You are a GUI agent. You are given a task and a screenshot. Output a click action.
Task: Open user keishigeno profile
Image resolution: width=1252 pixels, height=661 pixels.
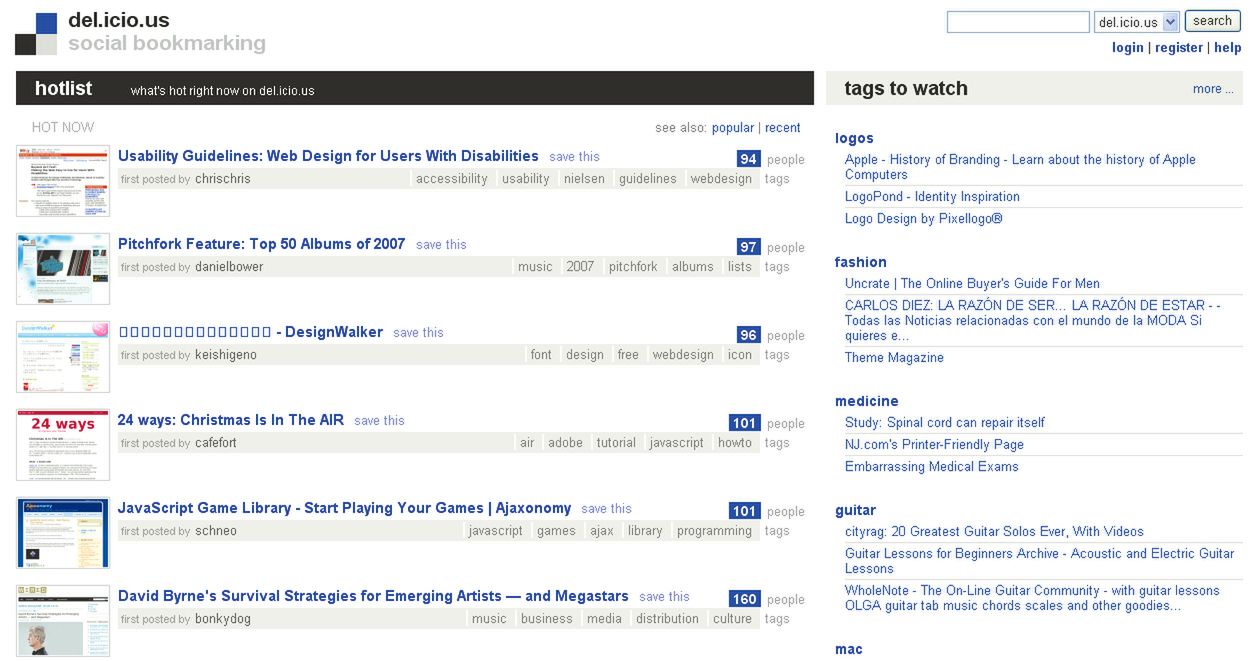click(x=226, y=355)
